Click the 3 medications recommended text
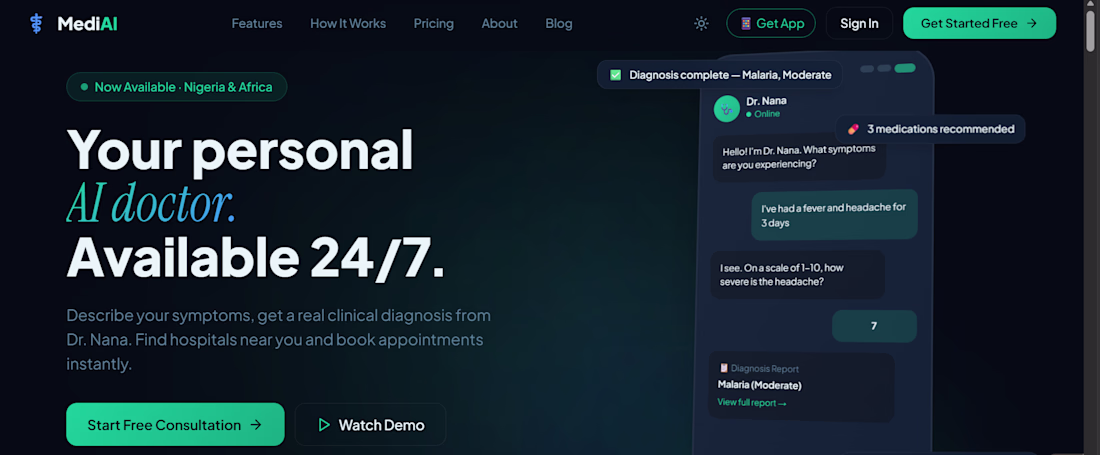Viewport: 1100px width, 455px height. point(941,129)
